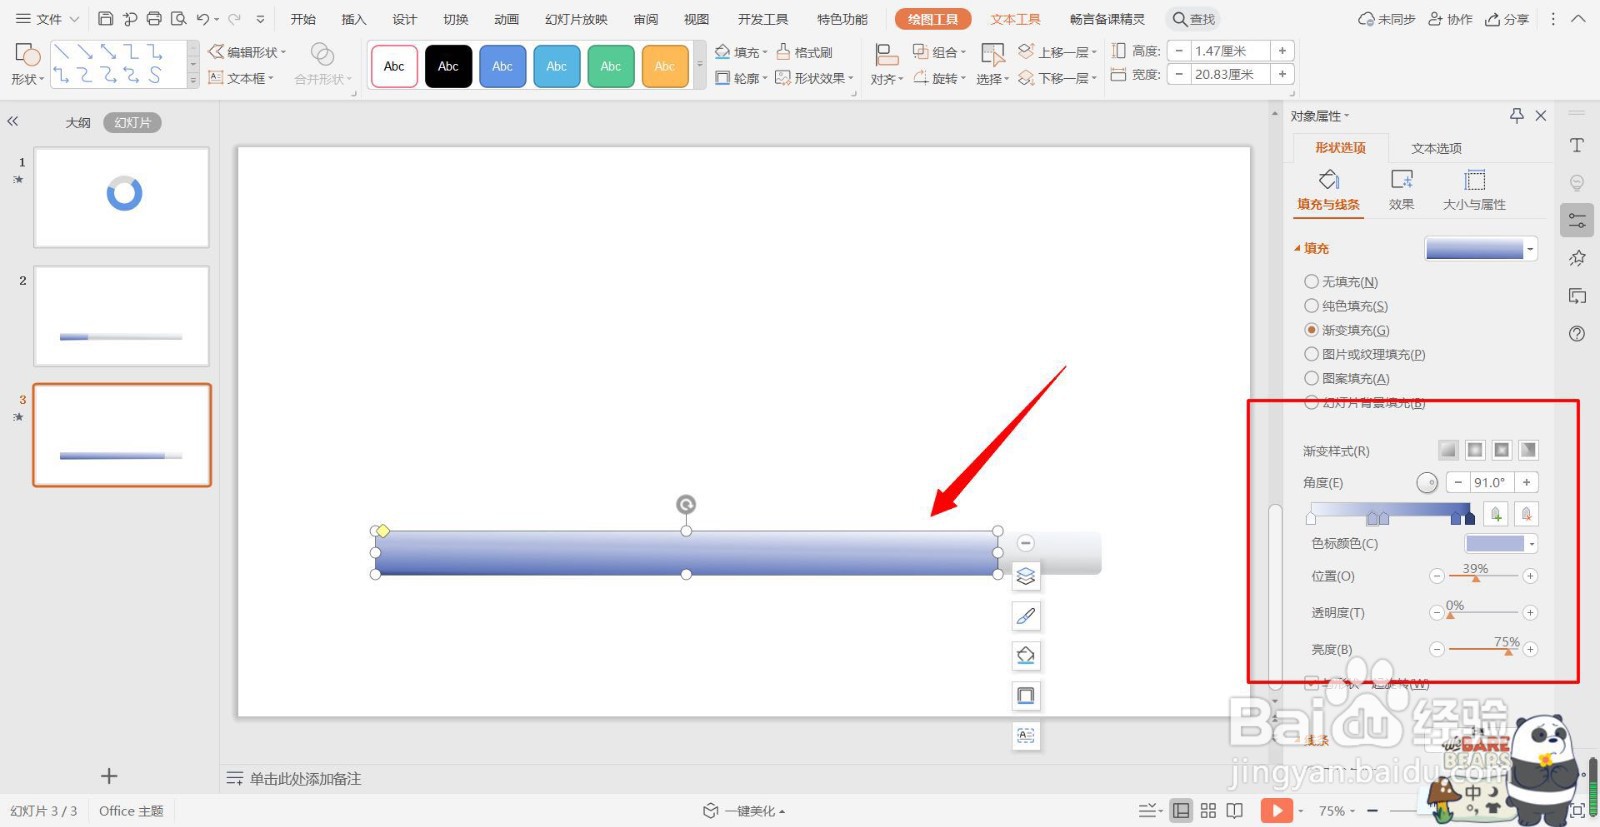Insert a Text Box
This screenshot has height=827, width=1600.
240,78
